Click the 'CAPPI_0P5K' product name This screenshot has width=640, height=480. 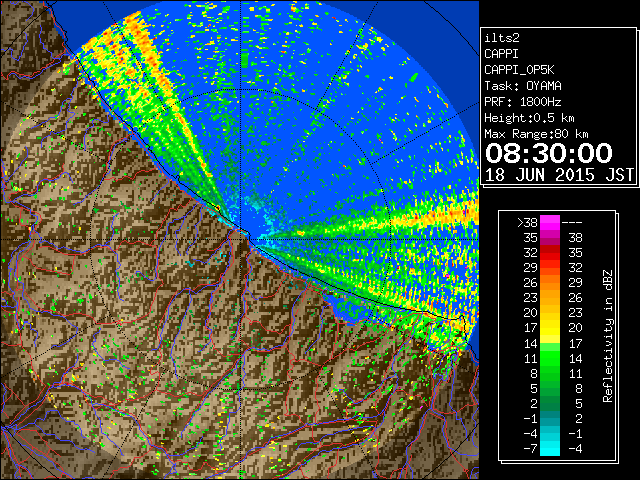click(519, 70)
